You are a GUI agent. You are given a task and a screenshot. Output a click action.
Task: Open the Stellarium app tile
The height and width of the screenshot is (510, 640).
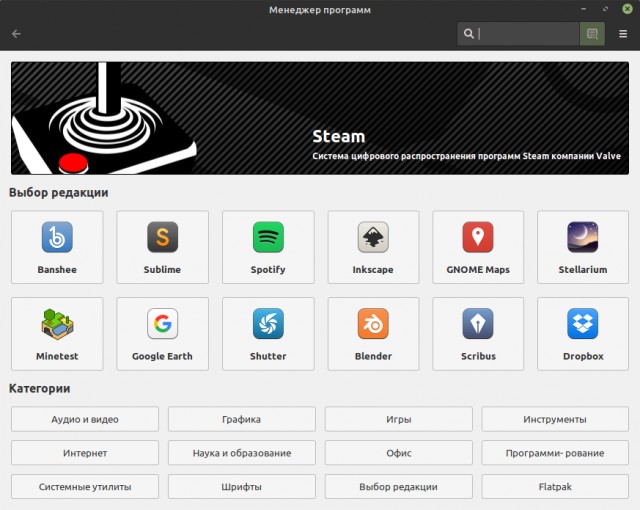point(583,247)
